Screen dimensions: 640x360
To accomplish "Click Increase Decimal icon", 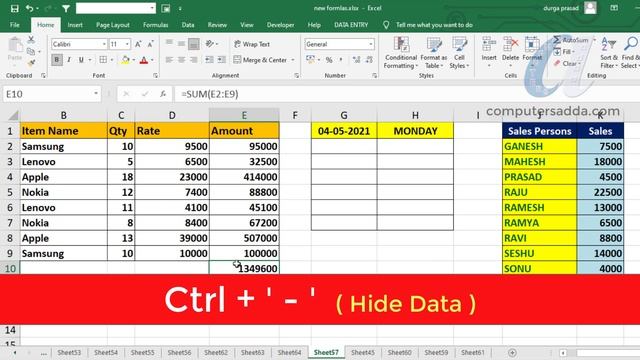I will (x=356, y=60).
